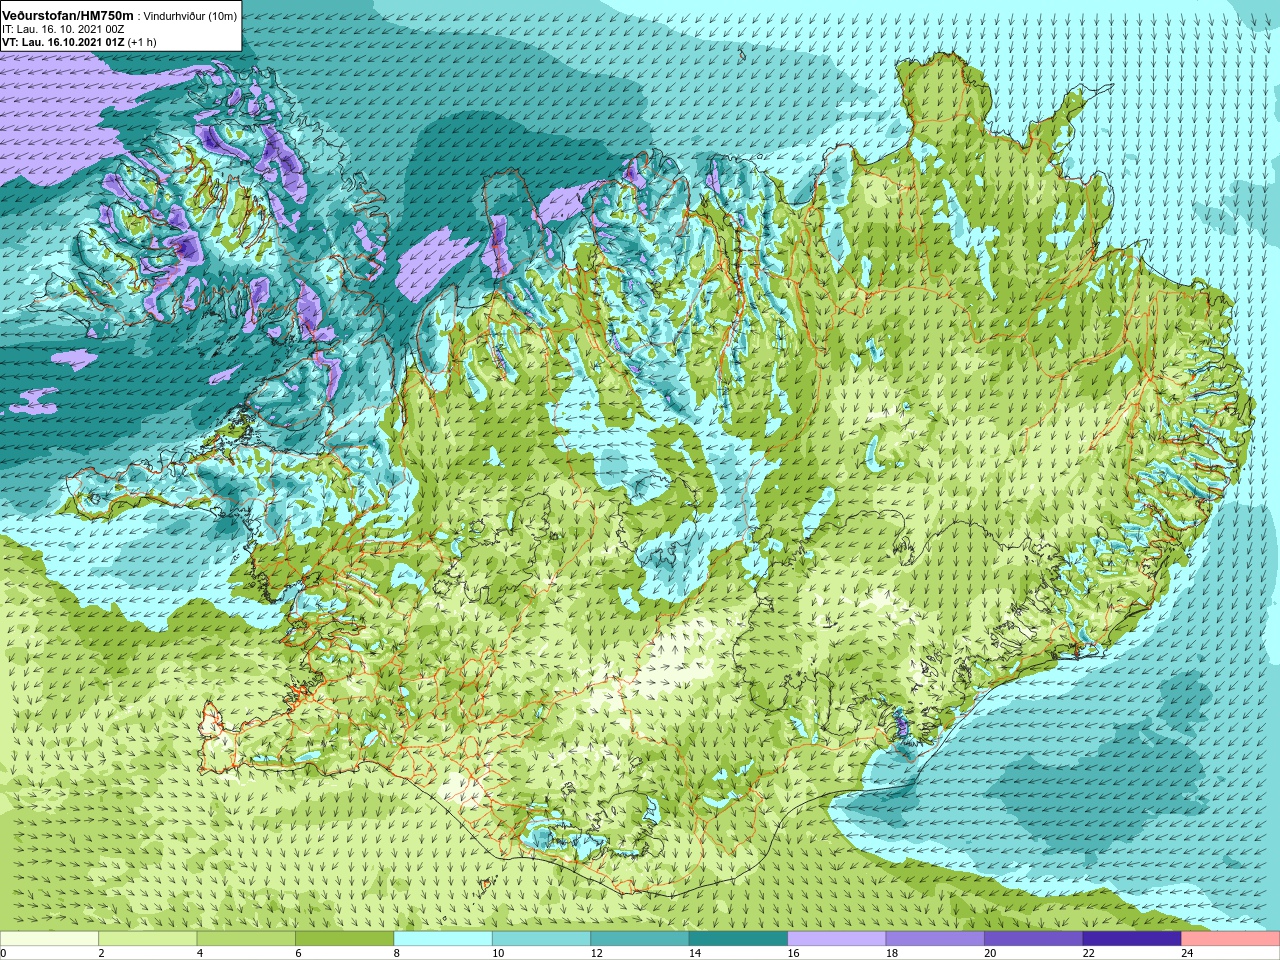This screenshot has height=960, width=1280.
Task: Click the turquoise 10–12 legend segment
Action: (541, 938)
